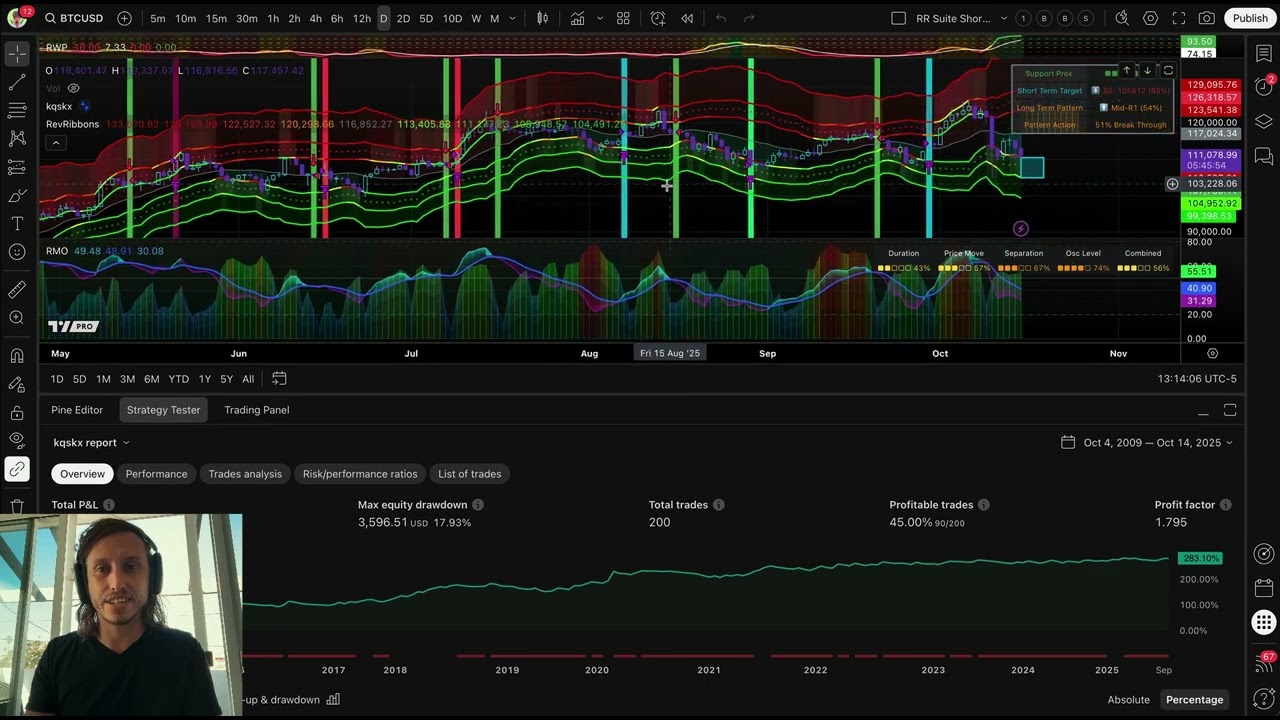Click the trash remove objects icon
The width and height of the screenshot is (1280, 720).
coord(17,506)
